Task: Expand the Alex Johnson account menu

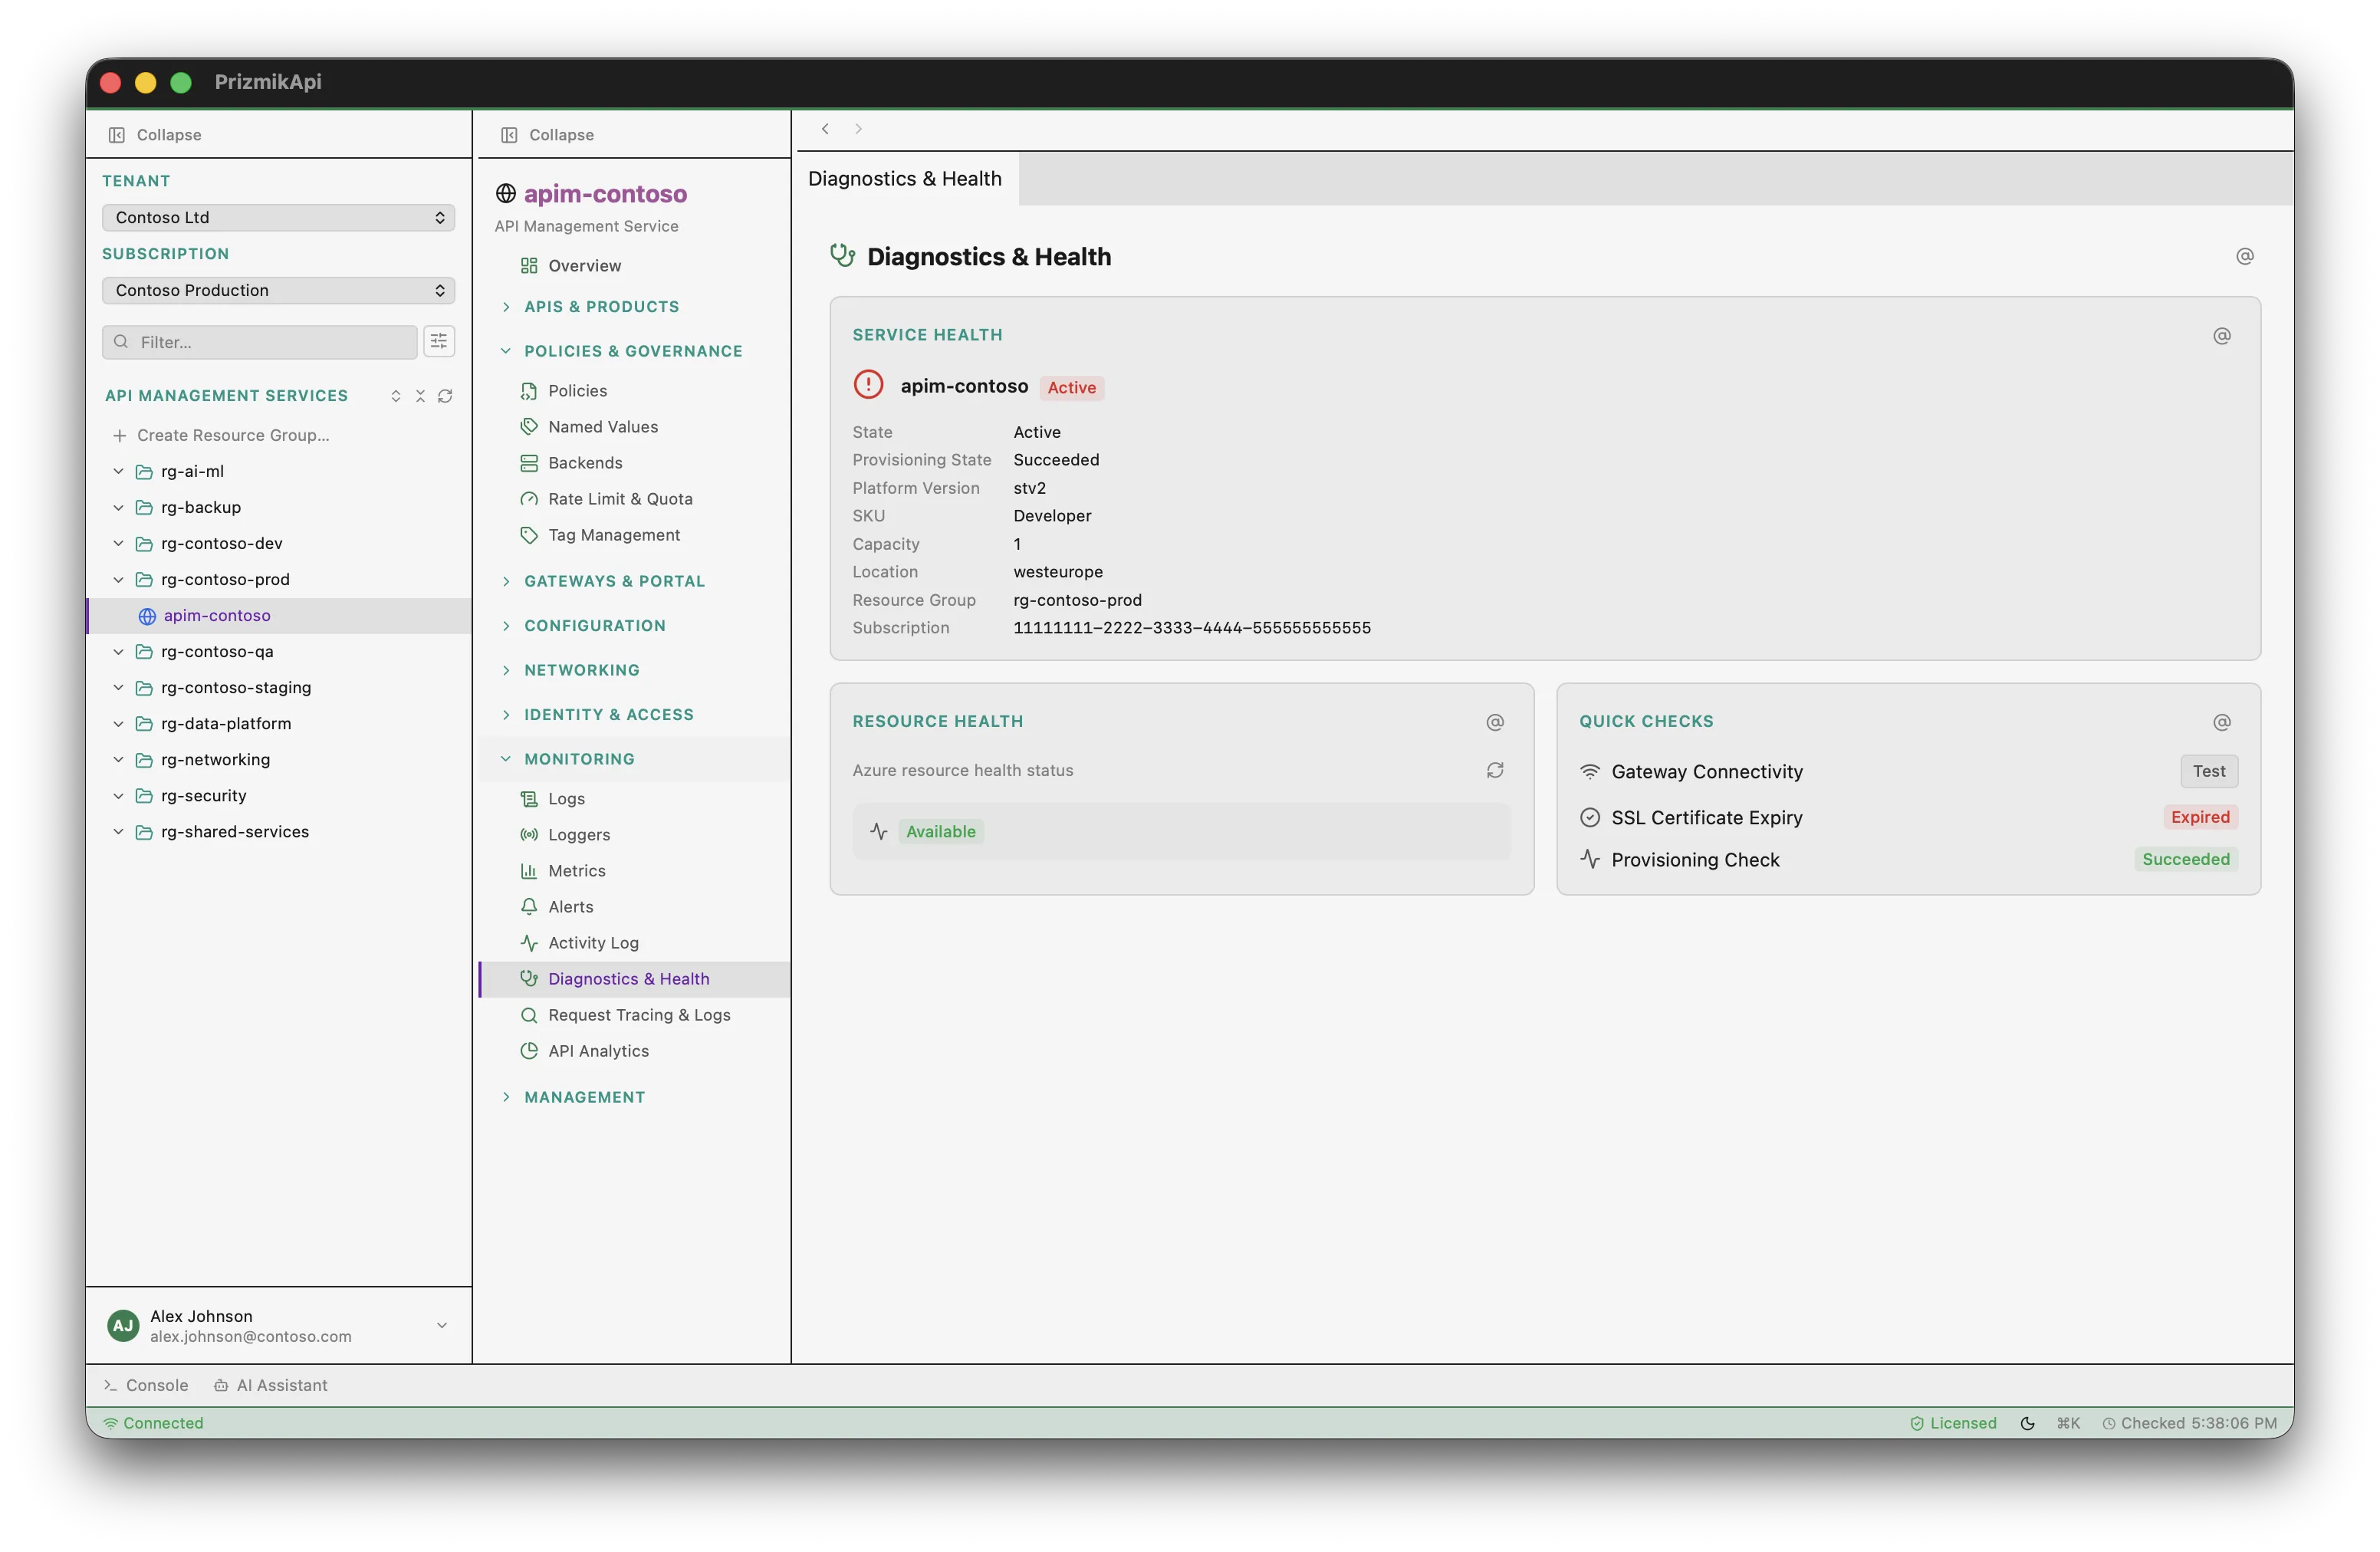Action: click(440, 1324)
